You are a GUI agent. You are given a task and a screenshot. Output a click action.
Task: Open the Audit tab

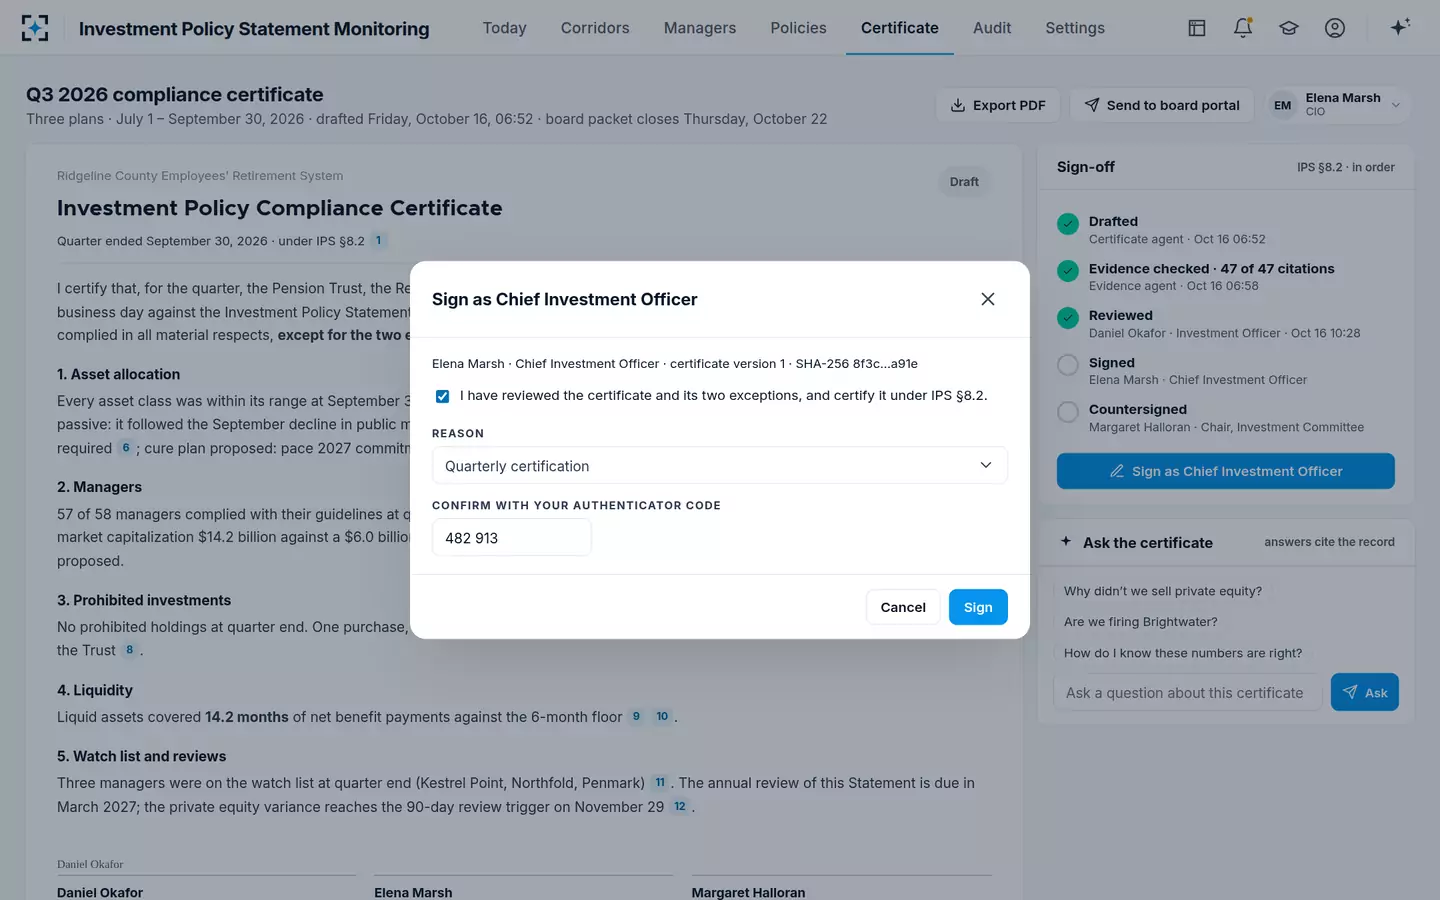[992, 28]
